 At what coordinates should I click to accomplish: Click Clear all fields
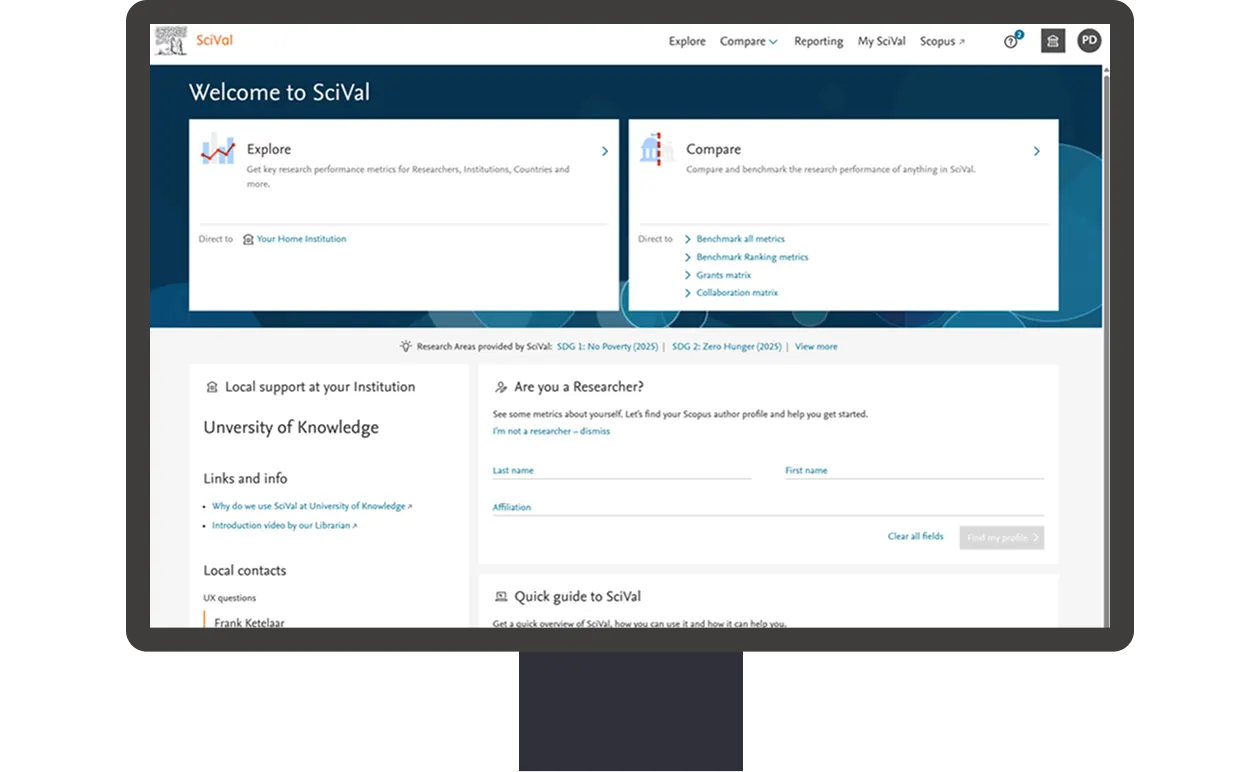pyautogui.click(x=915, y=537)
